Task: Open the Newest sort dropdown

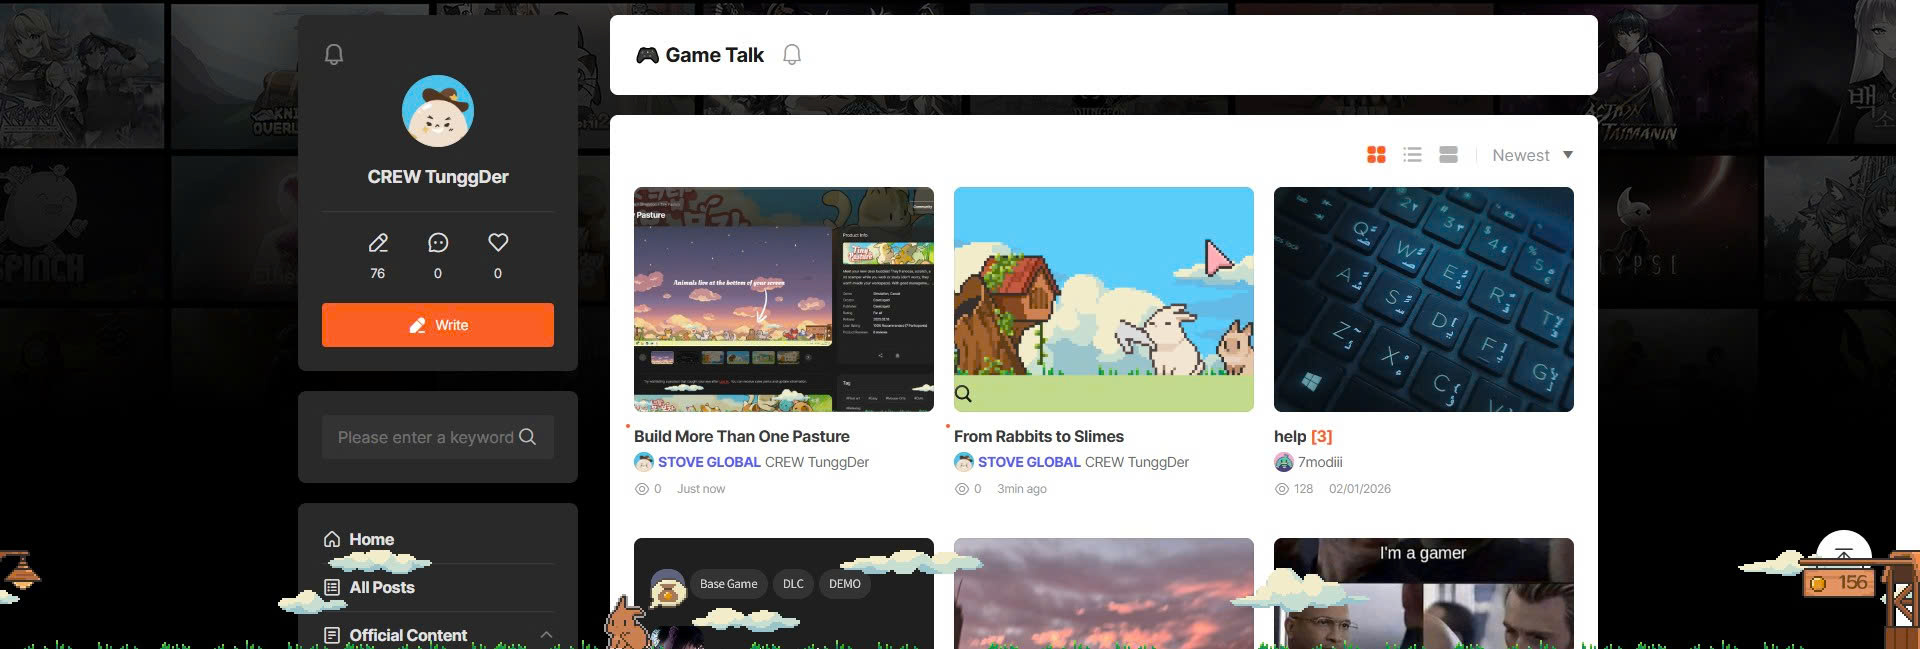Action: (x=1532, y=155)
